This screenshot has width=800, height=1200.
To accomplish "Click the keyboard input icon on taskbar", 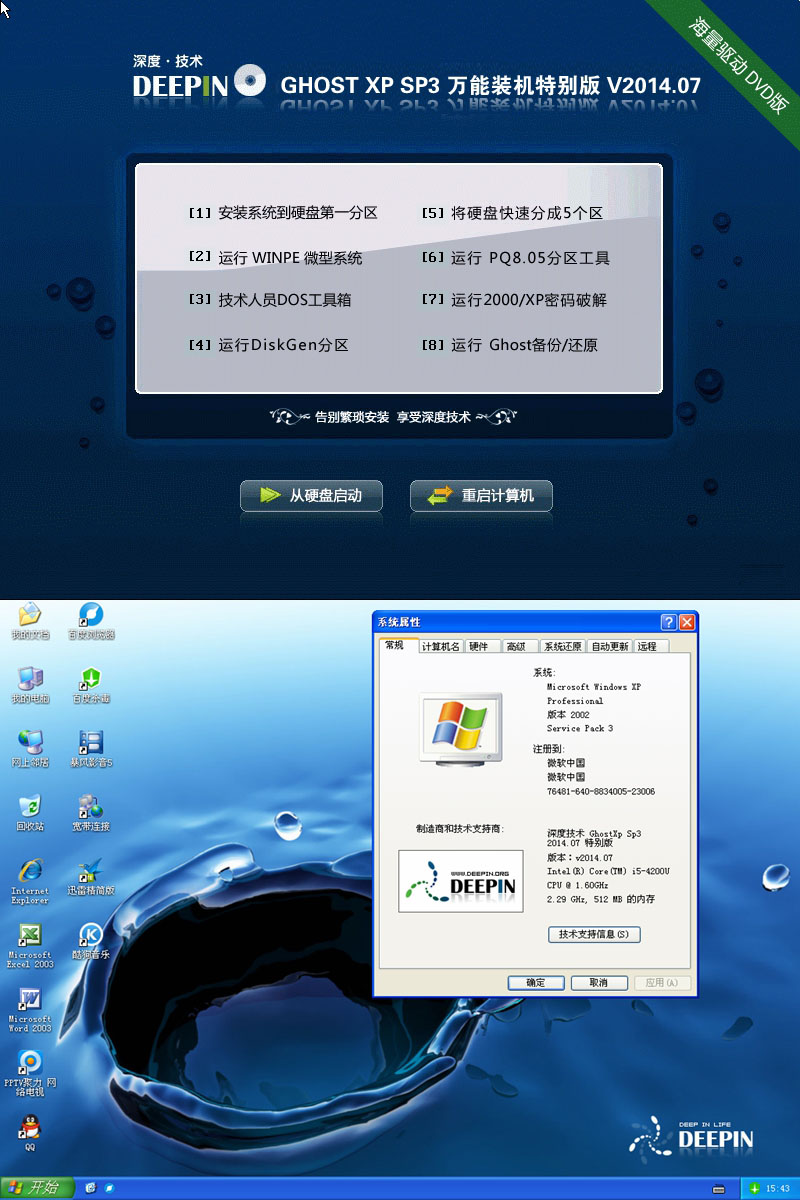I will point(719,1189).
